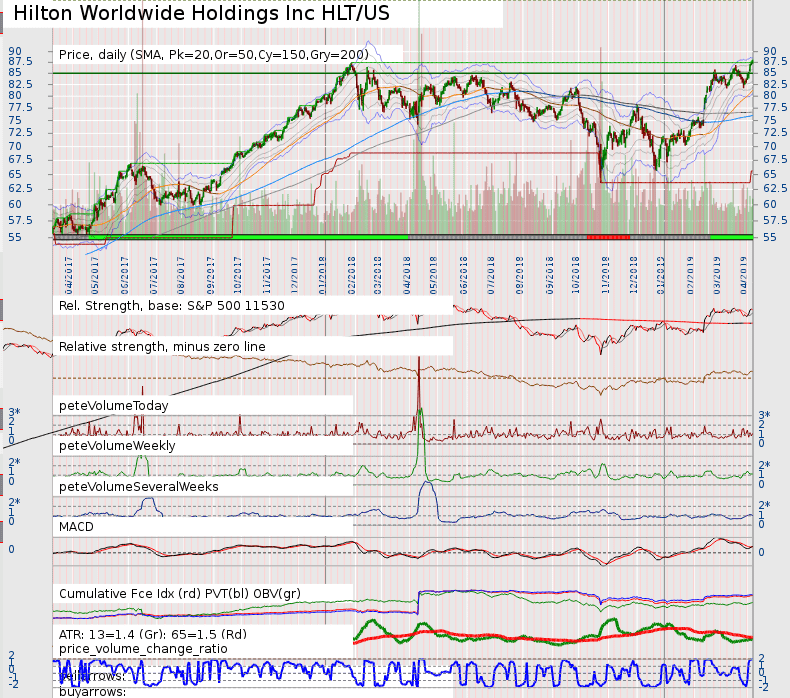Click the Hilton Worldwide Holdings Inc HLT/US title
The height and width of the screenshot is (698, 790).
pyautogui.click(x=202, y=13)
